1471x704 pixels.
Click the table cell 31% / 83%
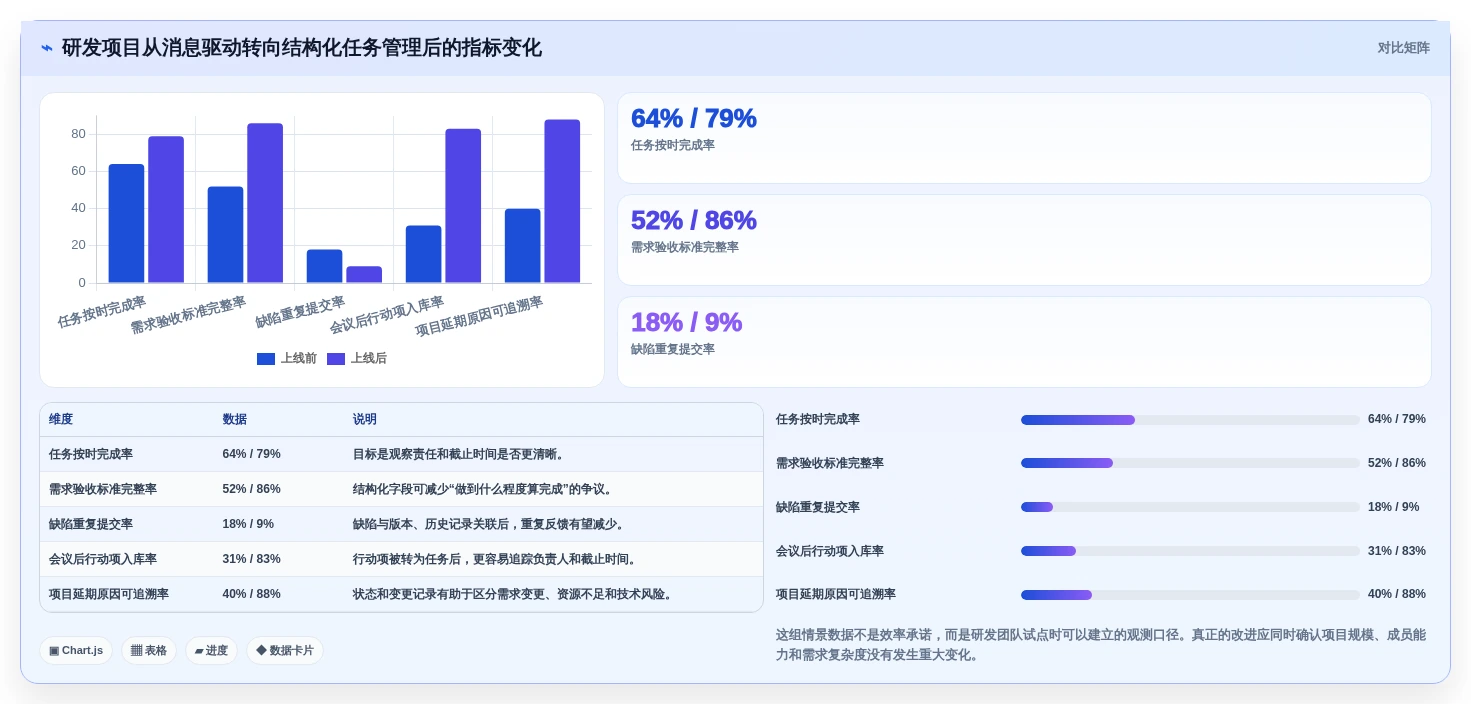[x=252, y=559]
